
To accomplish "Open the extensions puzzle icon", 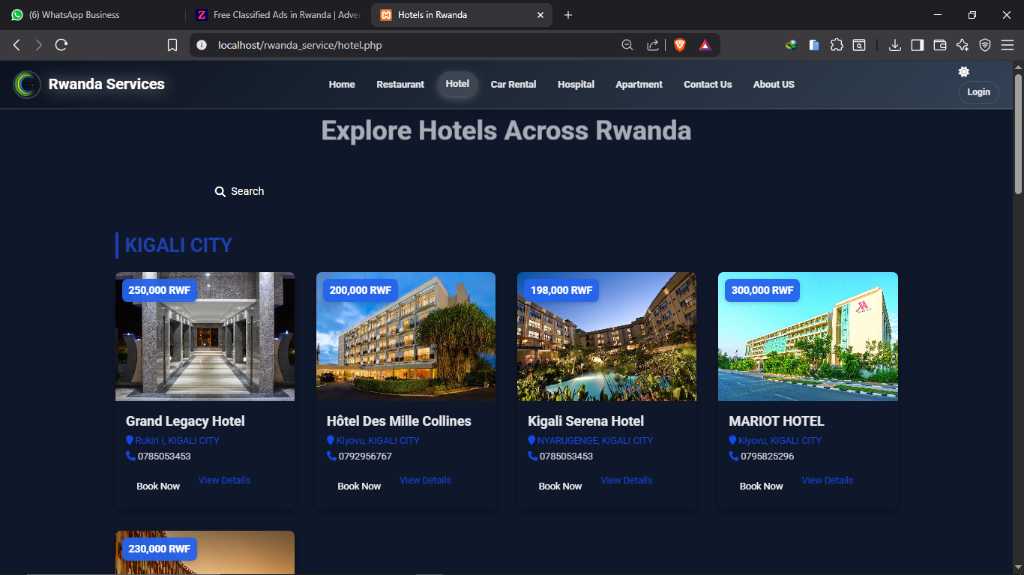I will coord(837,45).
